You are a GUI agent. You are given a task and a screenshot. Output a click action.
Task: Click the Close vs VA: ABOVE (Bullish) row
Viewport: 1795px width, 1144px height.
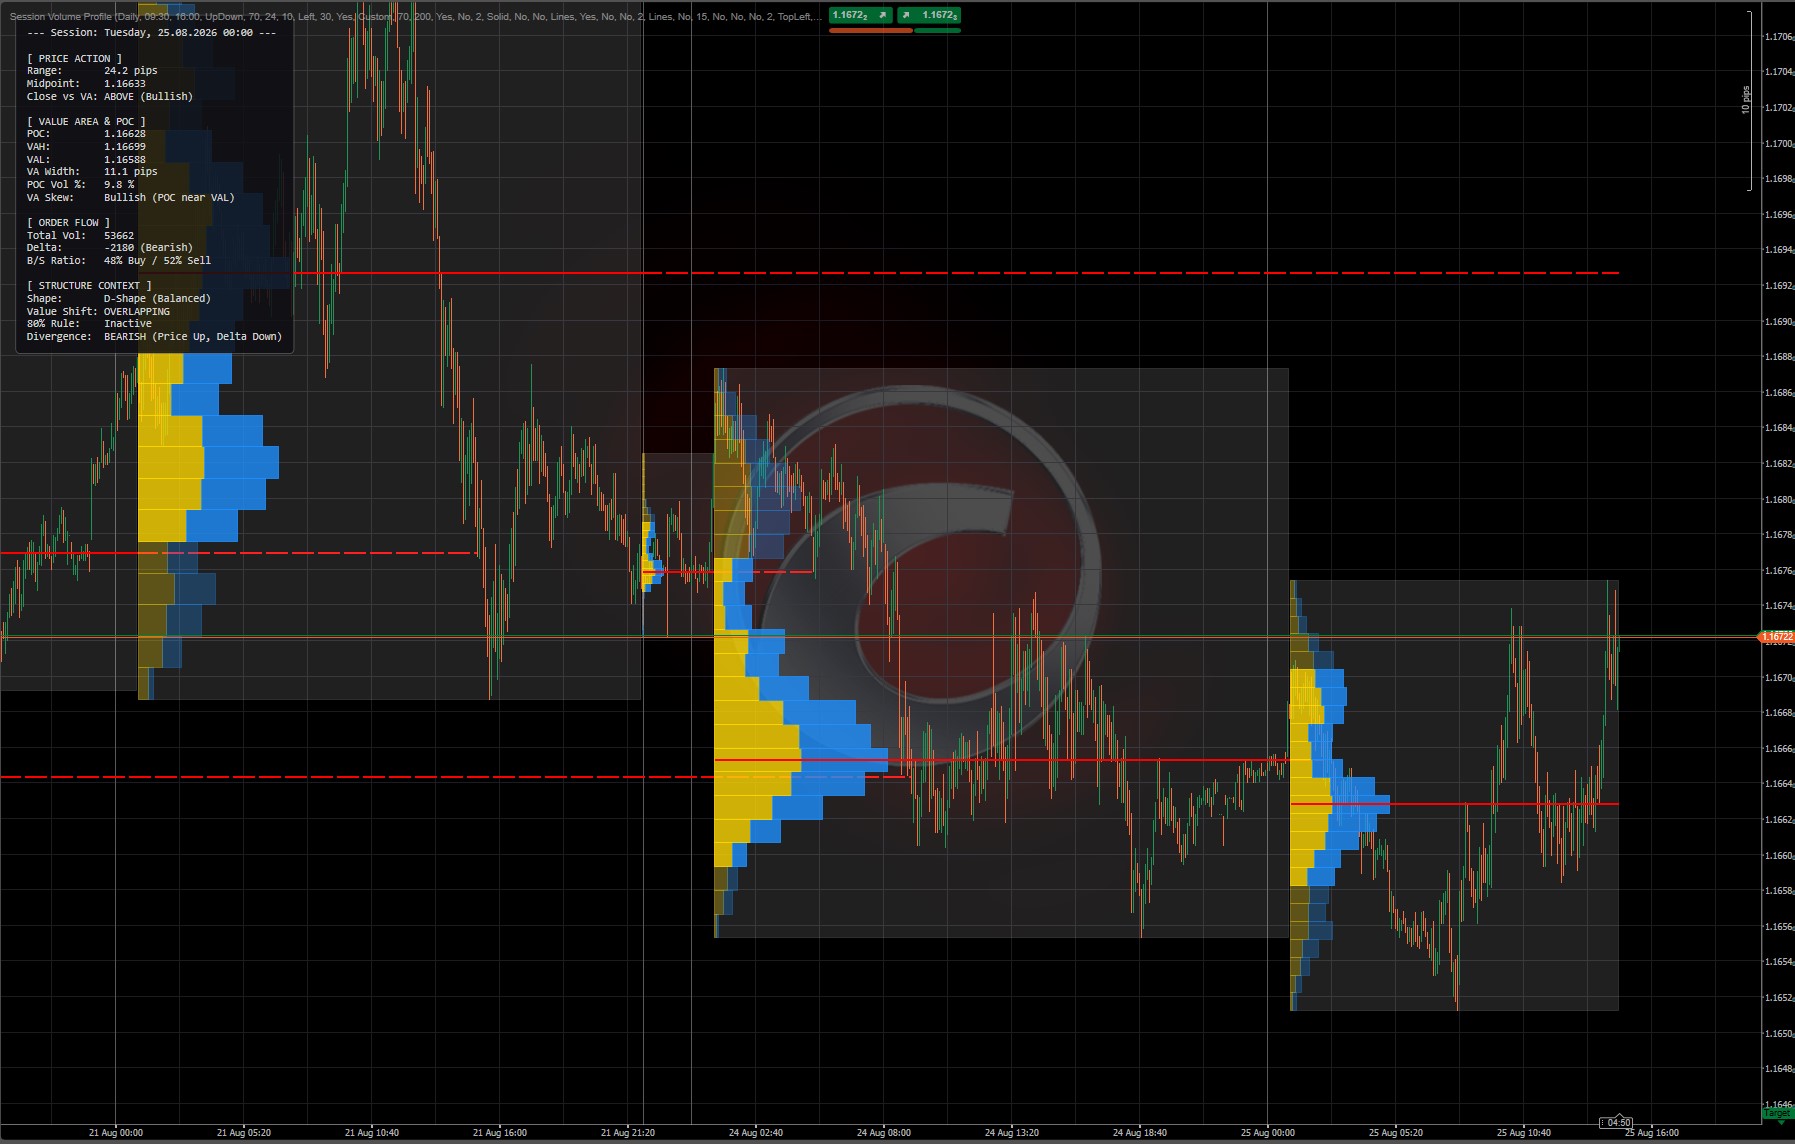pyautogui.click(x=110, y=97)
